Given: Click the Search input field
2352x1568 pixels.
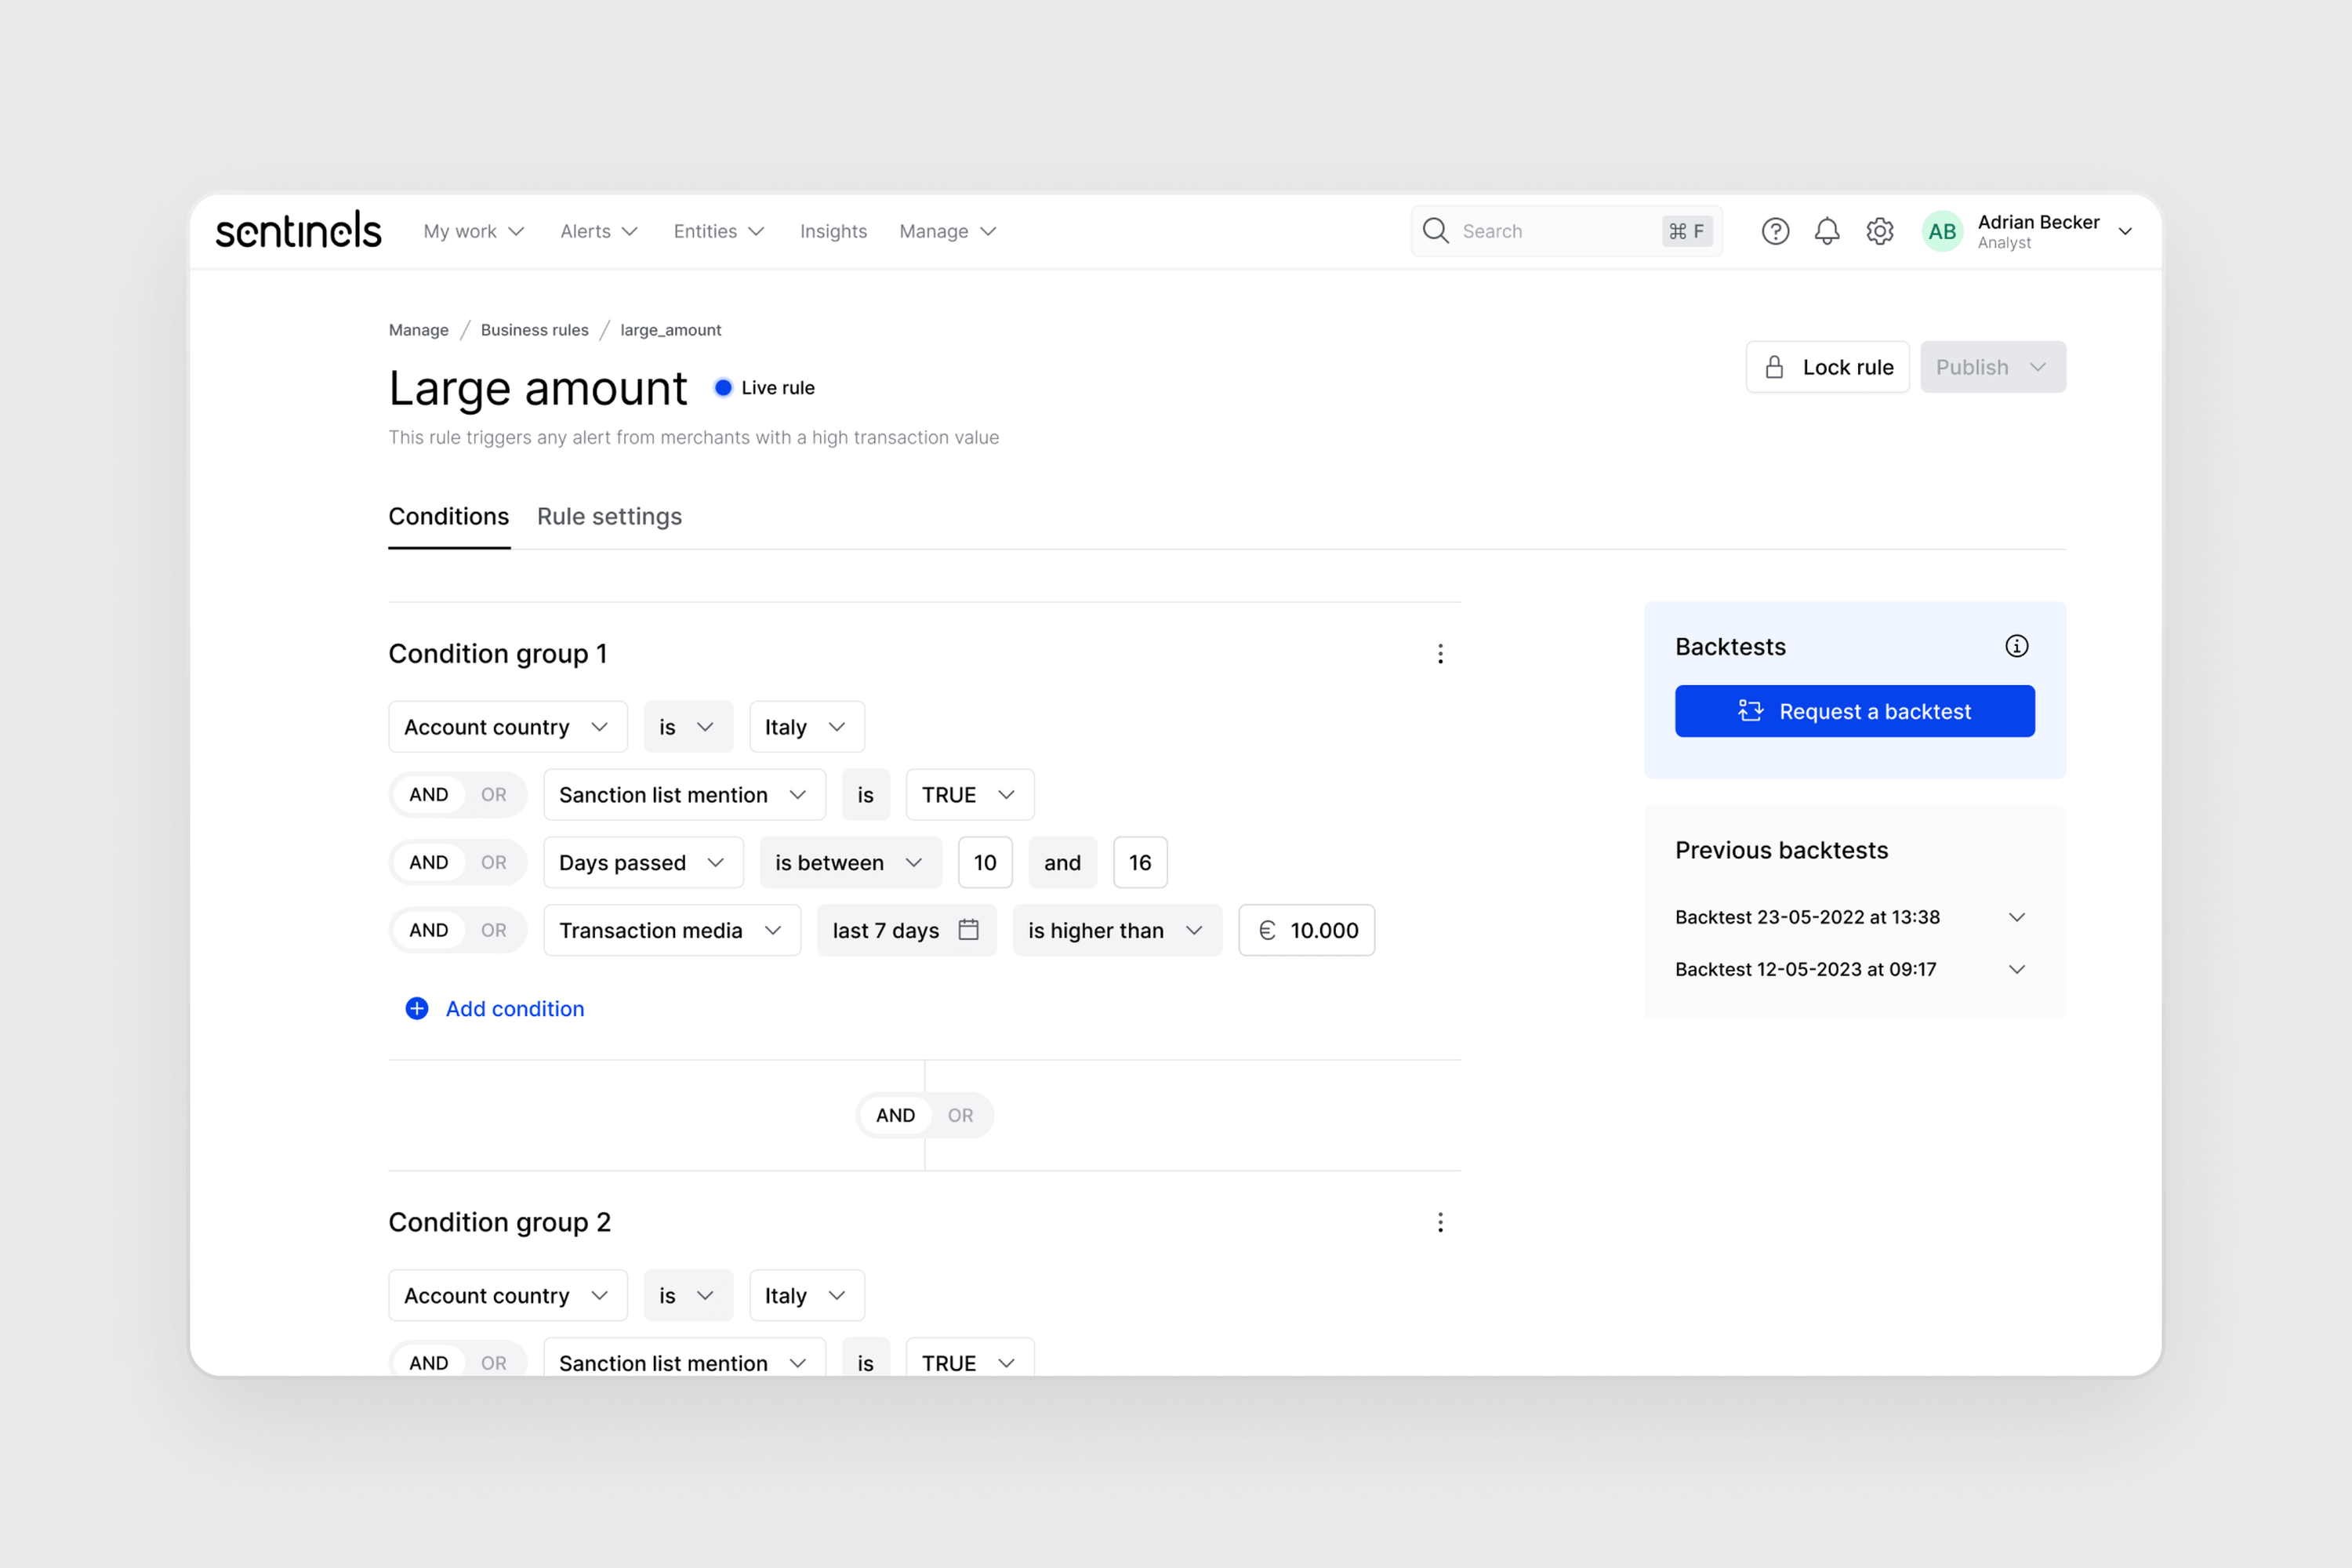Looking at the screenshot, I should pyautogui.click(x=1566, y=231).
